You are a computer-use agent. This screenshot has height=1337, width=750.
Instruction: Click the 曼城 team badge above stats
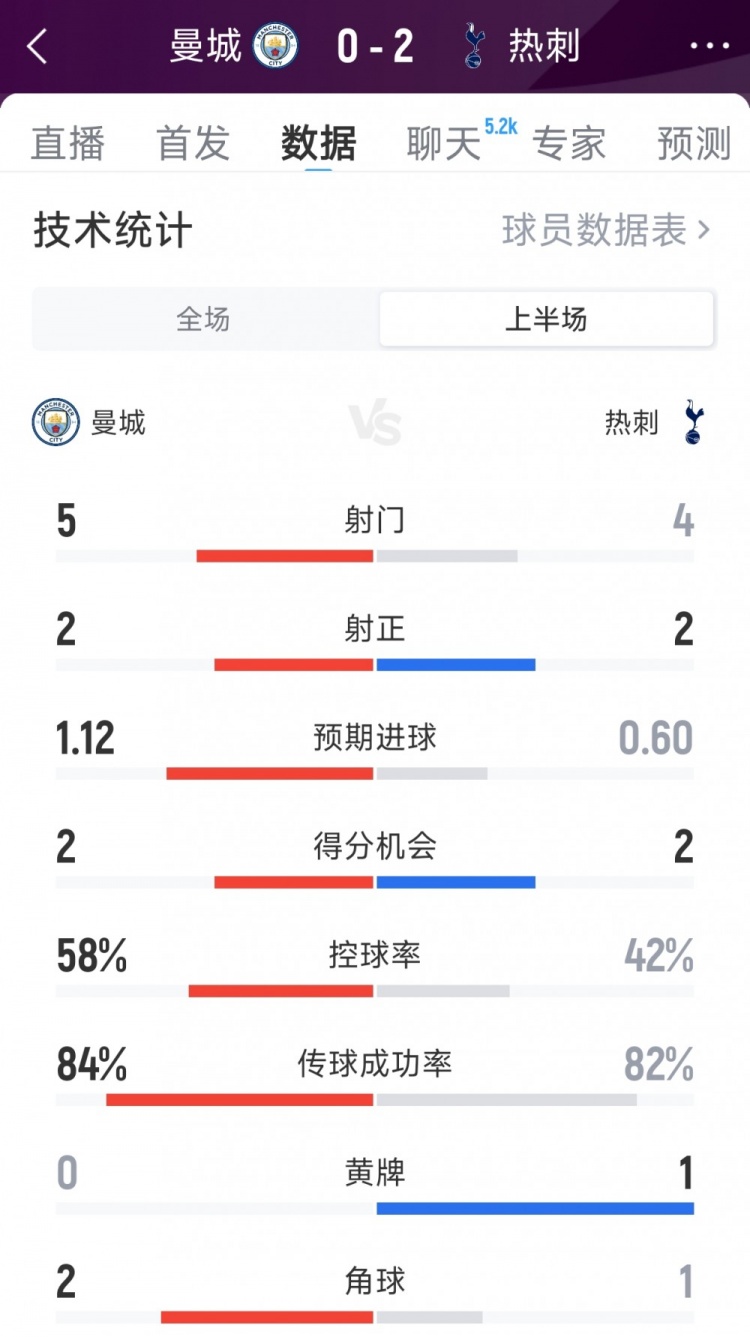click(57, 422)
